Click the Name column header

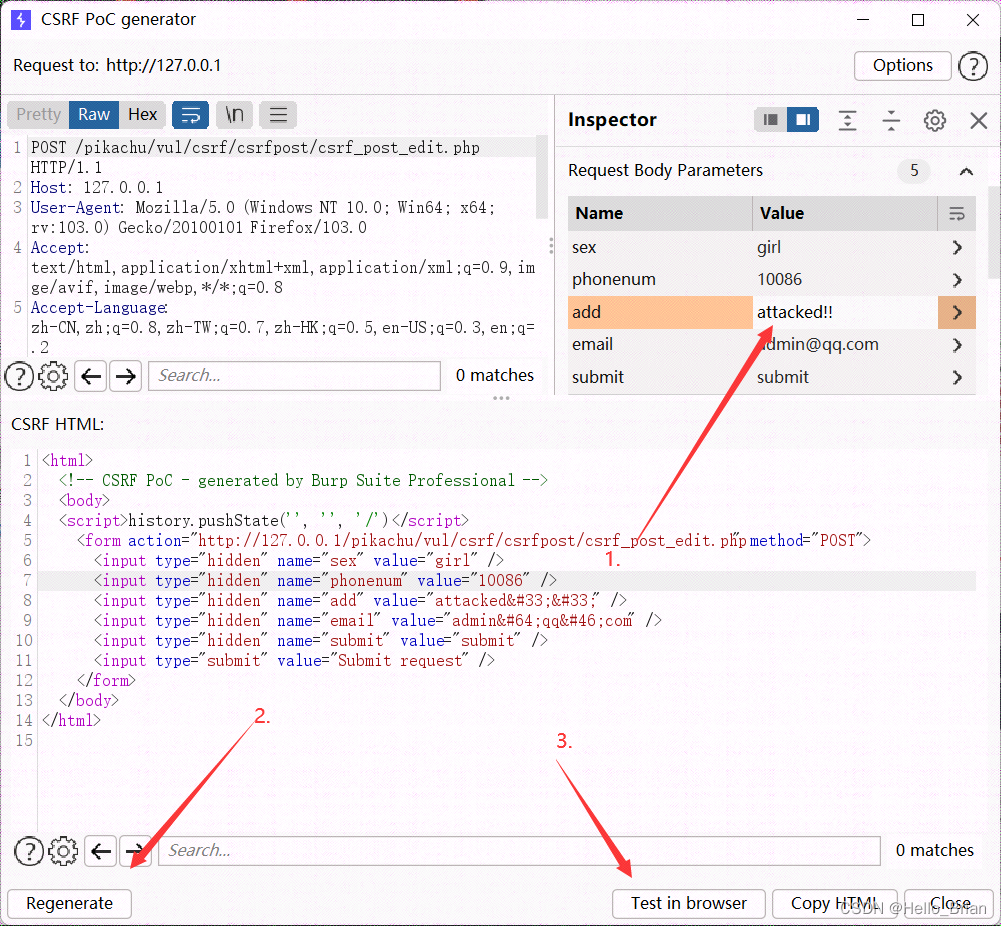[660, 214]
